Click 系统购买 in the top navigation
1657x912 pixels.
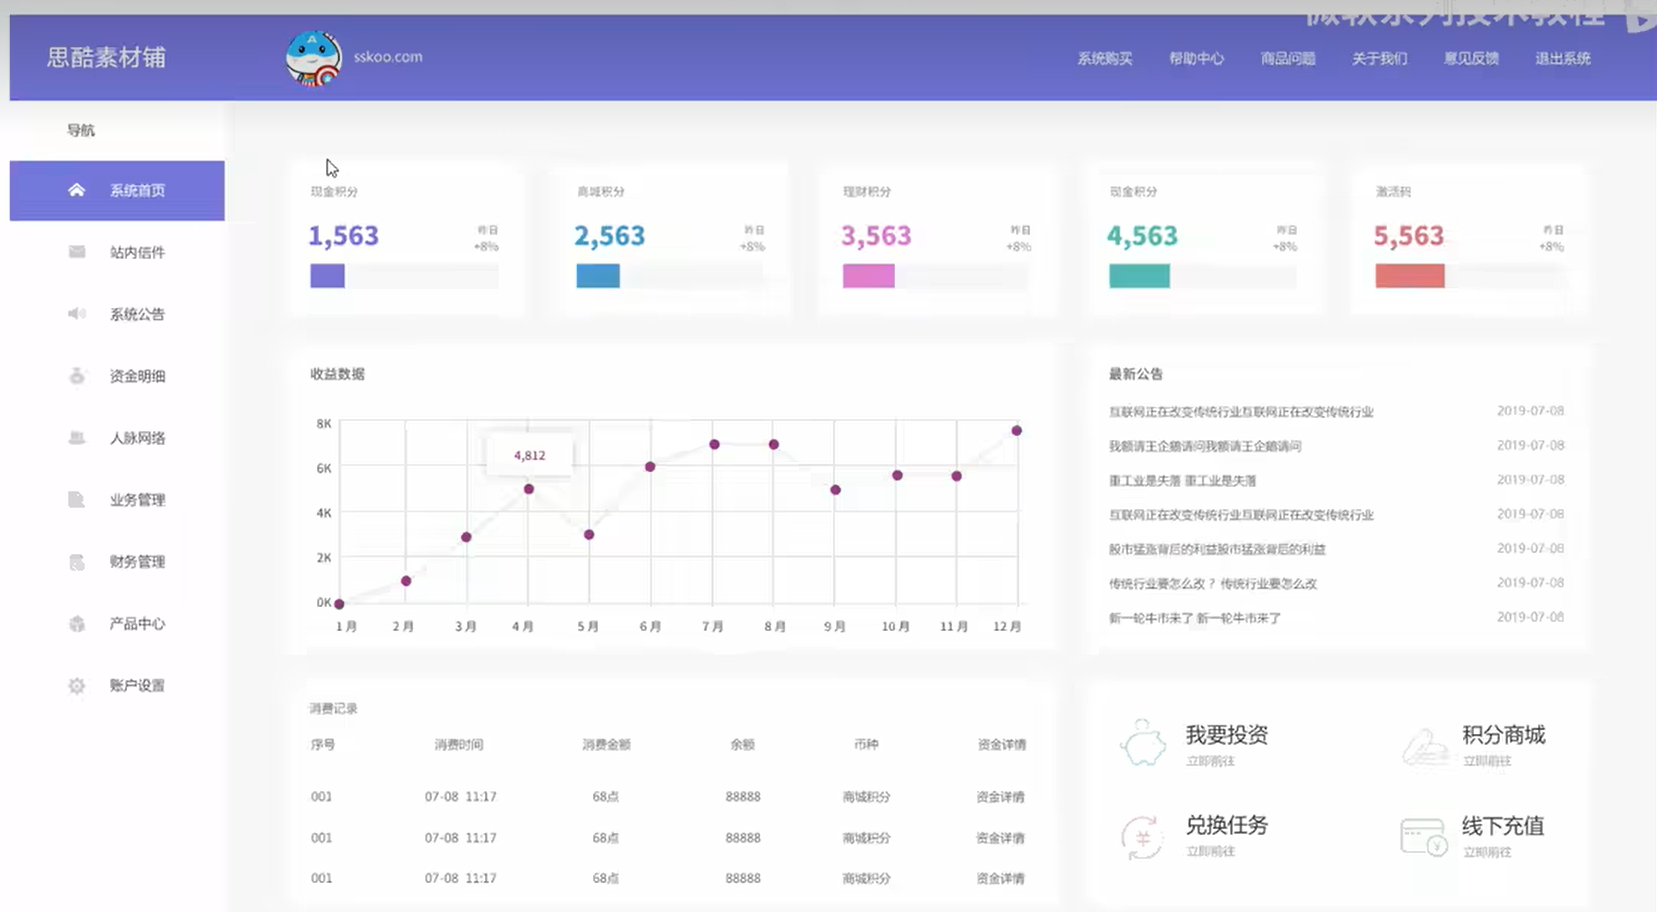1105,59
